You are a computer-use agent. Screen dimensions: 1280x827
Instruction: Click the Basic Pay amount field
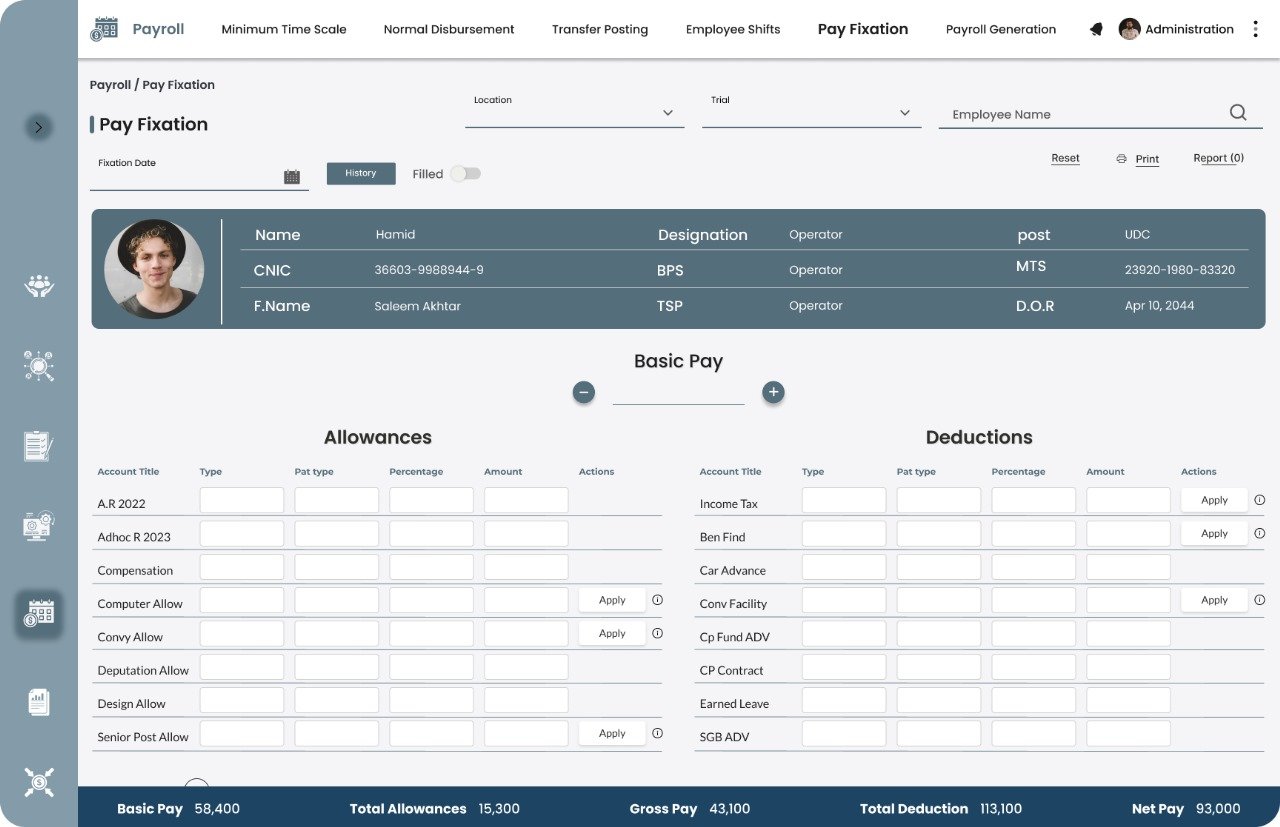(679, 392)
